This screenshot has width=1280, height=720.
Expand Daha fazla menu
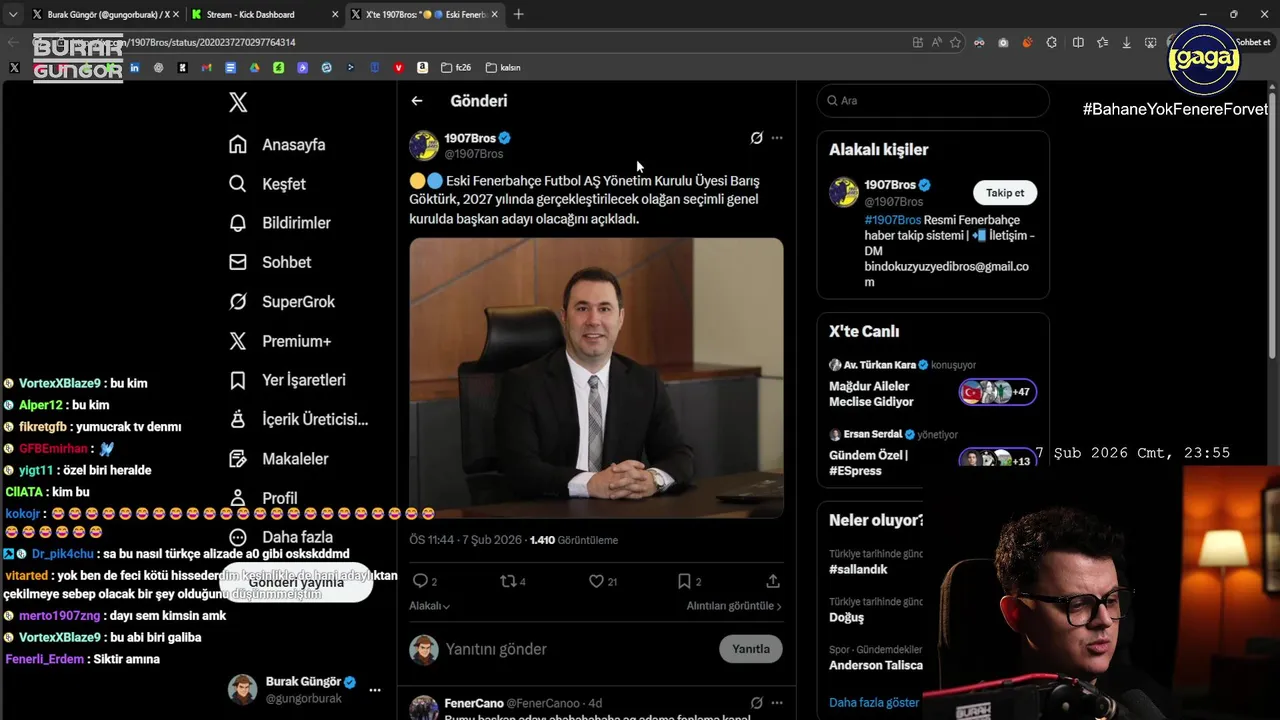click(281, 537)
